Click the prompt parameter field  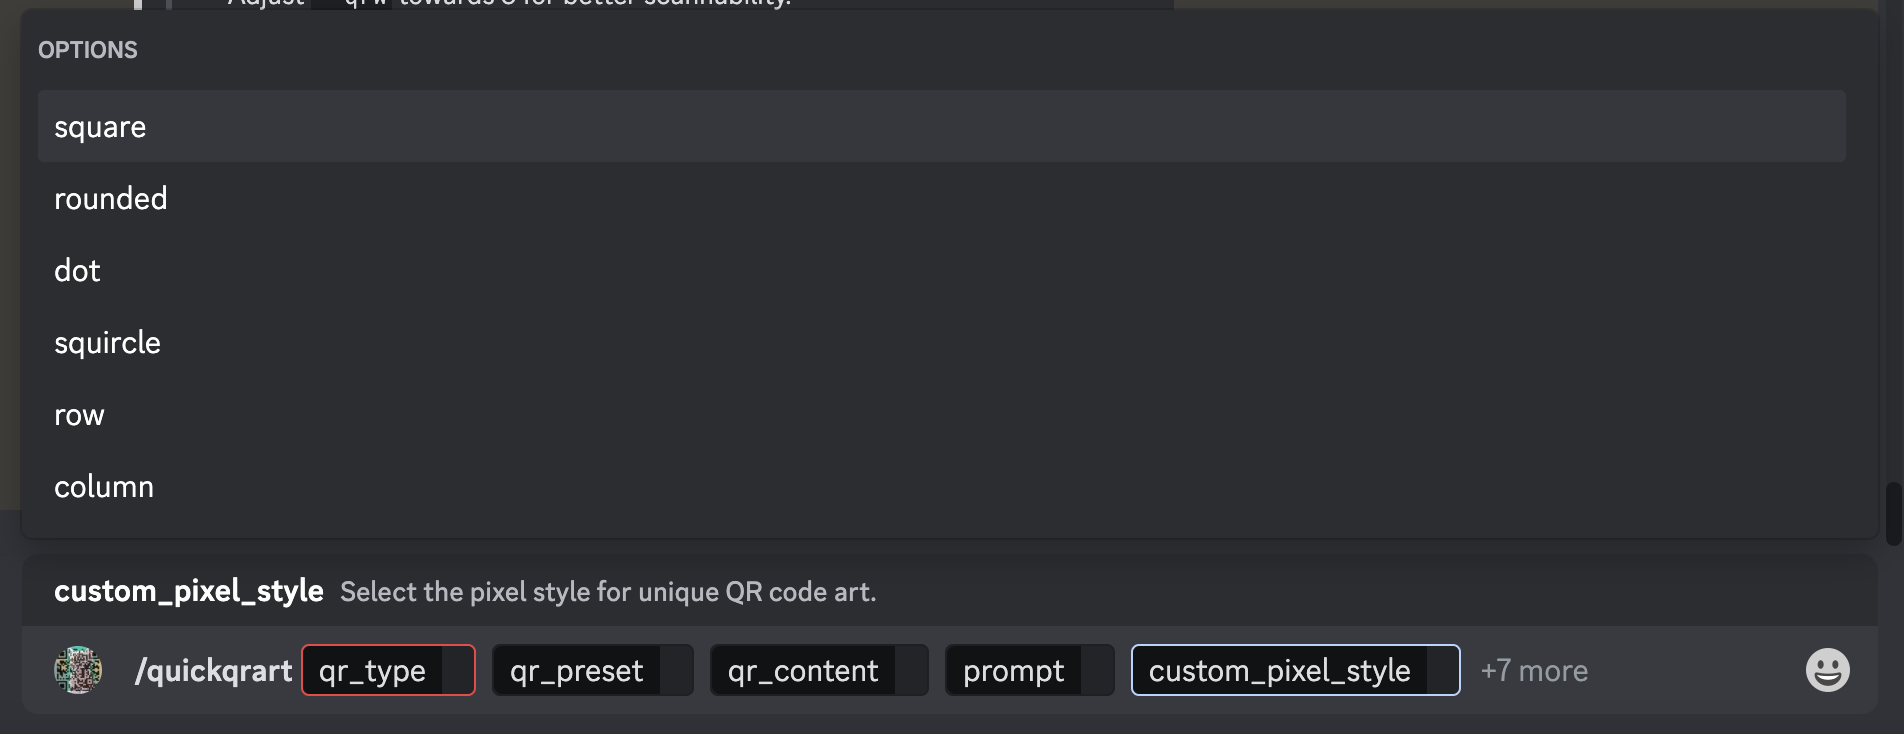[1029, 670]
